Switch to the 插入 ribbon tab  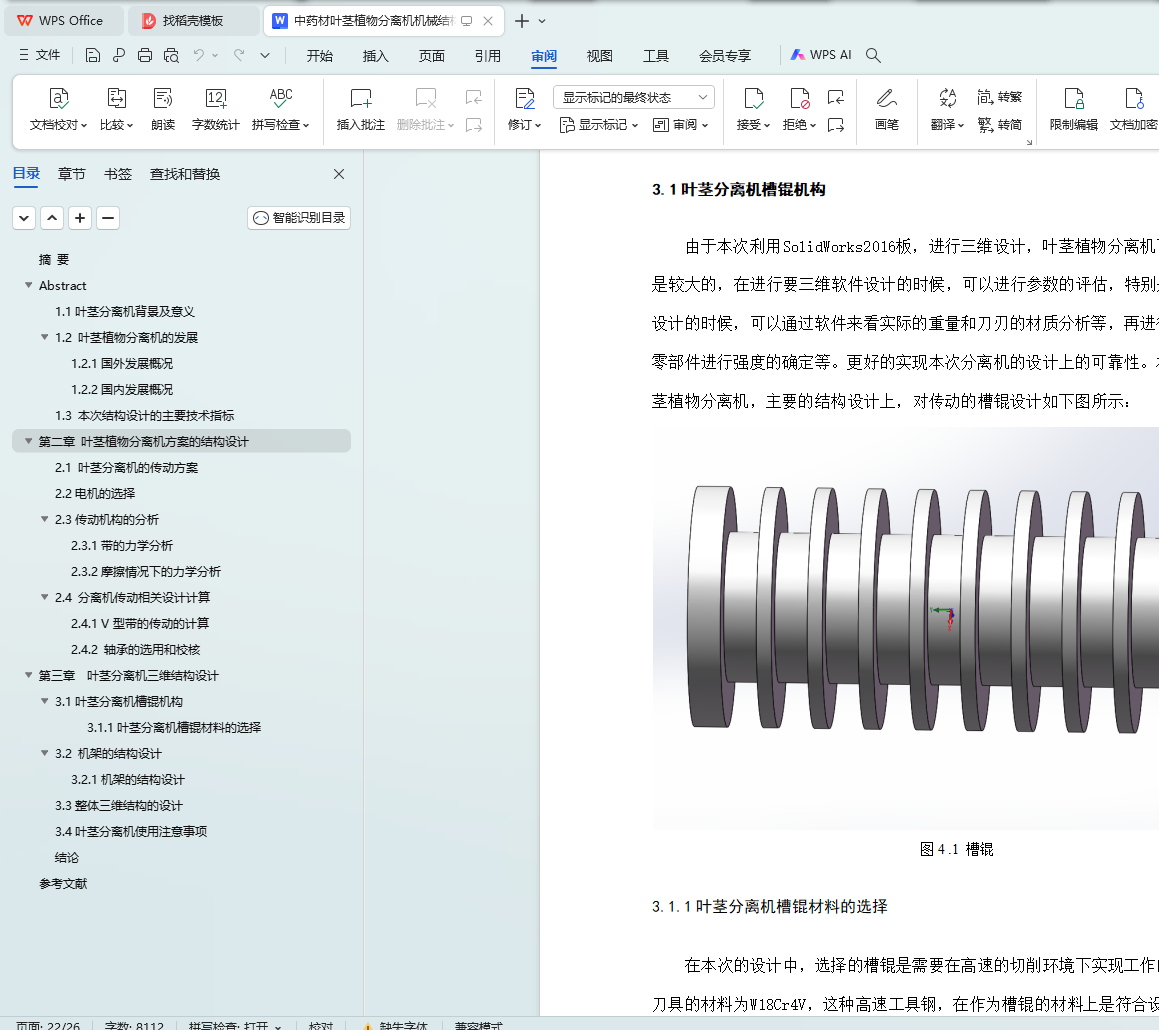pyautogui.click(x=375, y=55)
